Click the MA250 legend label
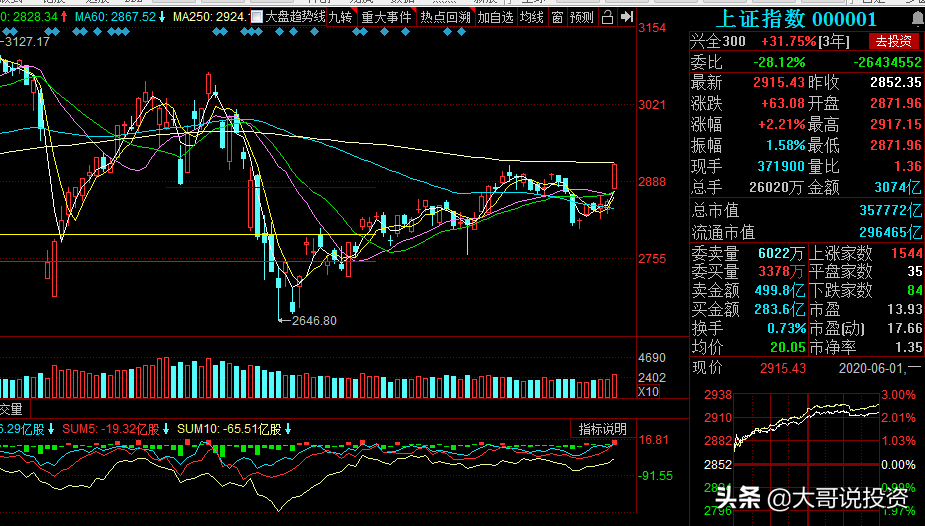 (x=210, y=17)
